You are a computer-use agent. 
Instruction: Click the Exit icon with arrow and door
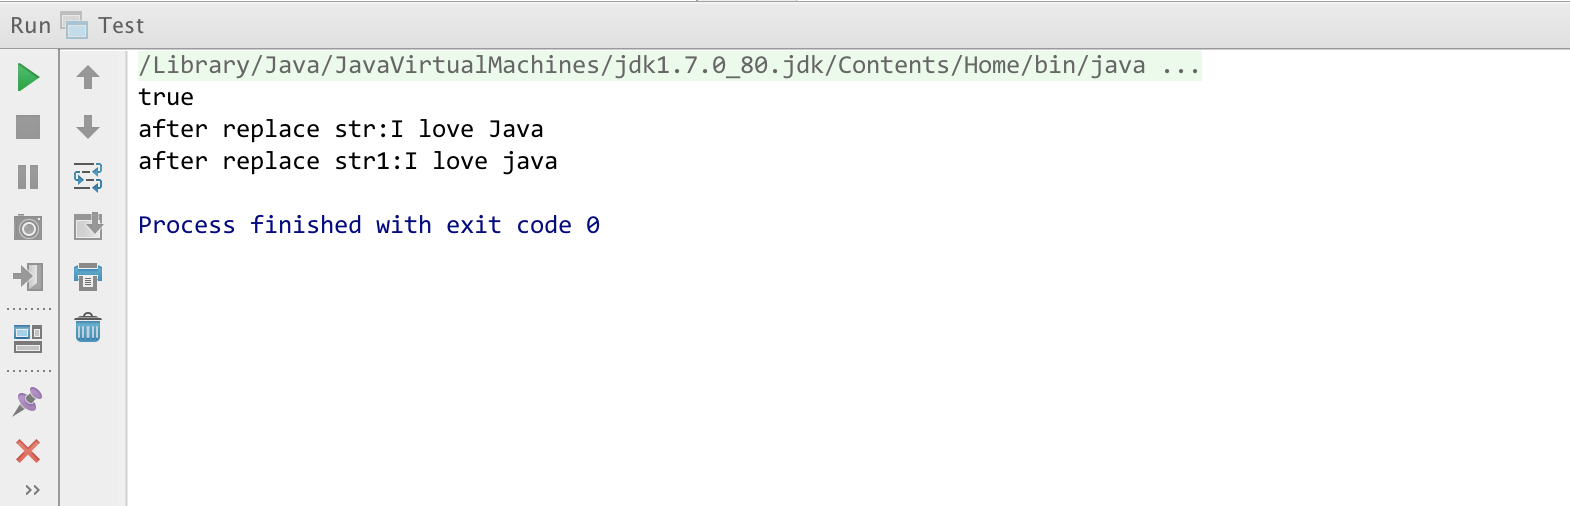coord(28,277)
